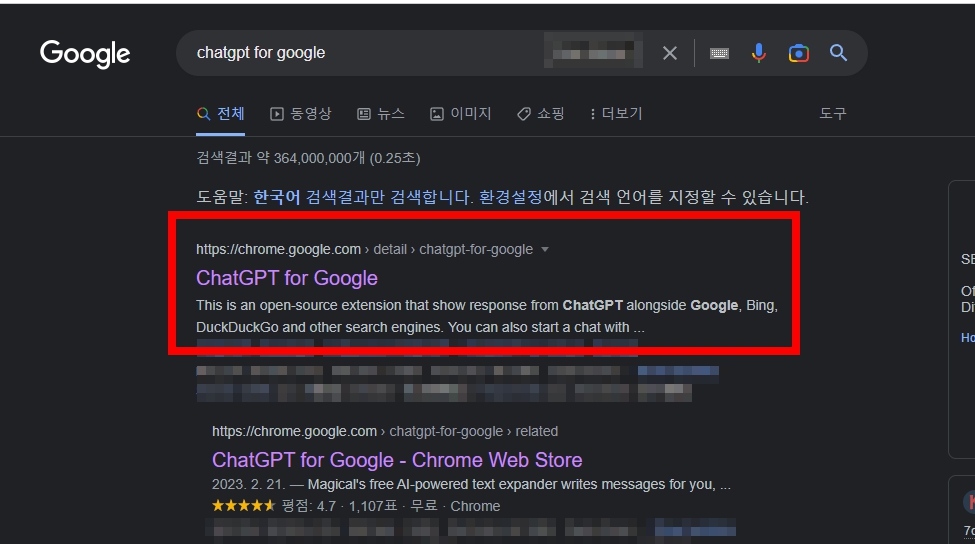Image resolution: width=975 pixels, height=544 pixels.
Task: Click the chatgpt-for-google related URL breadcrumb
Action: coord(385,431)
